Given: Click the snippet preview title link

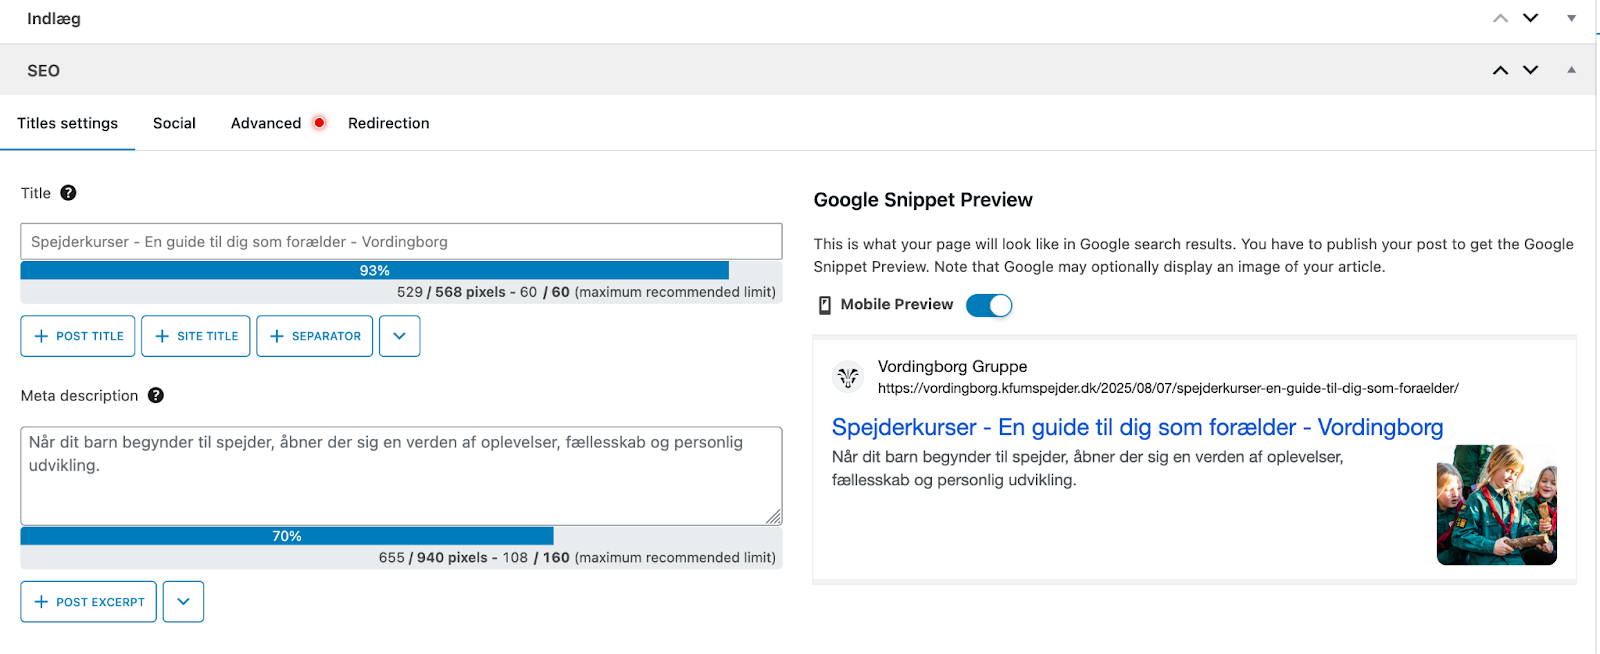Looking at the screenshot, I should click(x=1137, y=427).
